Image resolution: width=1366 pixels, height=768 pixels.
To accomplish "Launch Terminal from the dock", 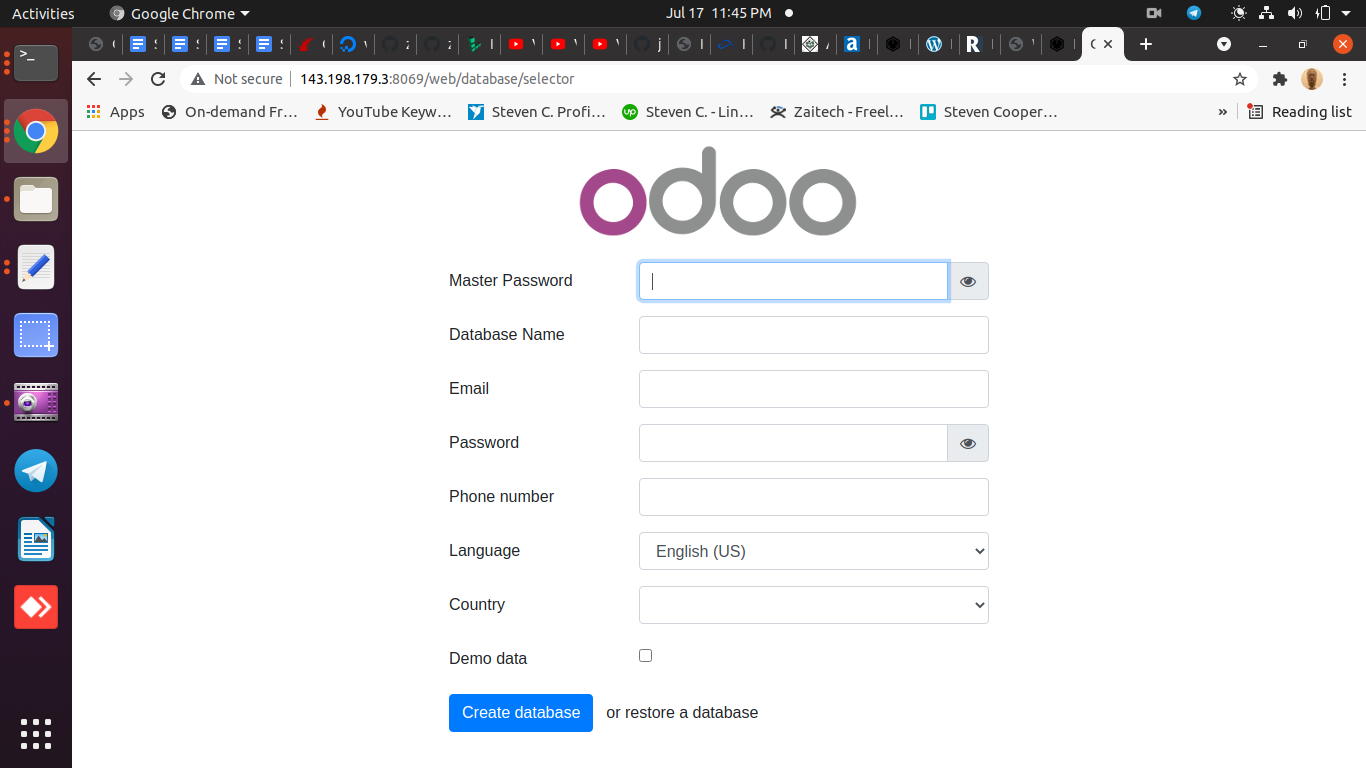I will (x=36, y=63).
